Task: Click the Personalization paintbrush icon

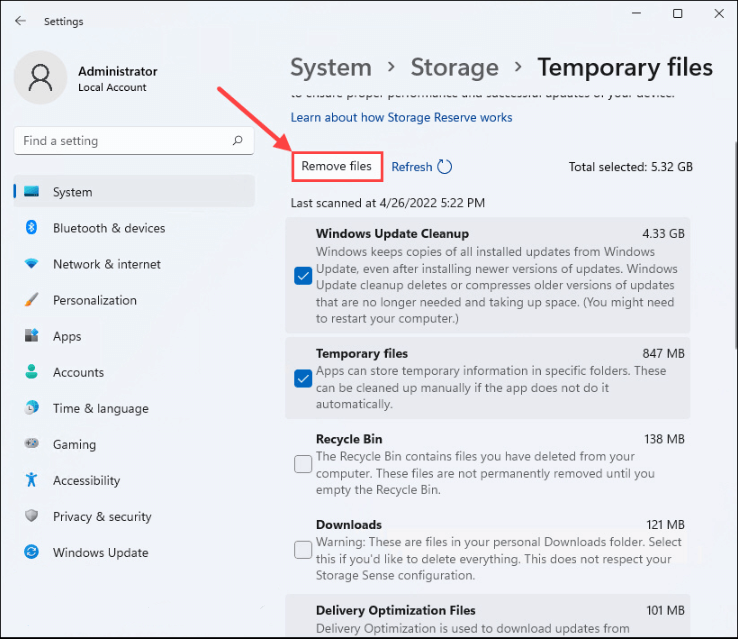Action: [x=32, y=300]
